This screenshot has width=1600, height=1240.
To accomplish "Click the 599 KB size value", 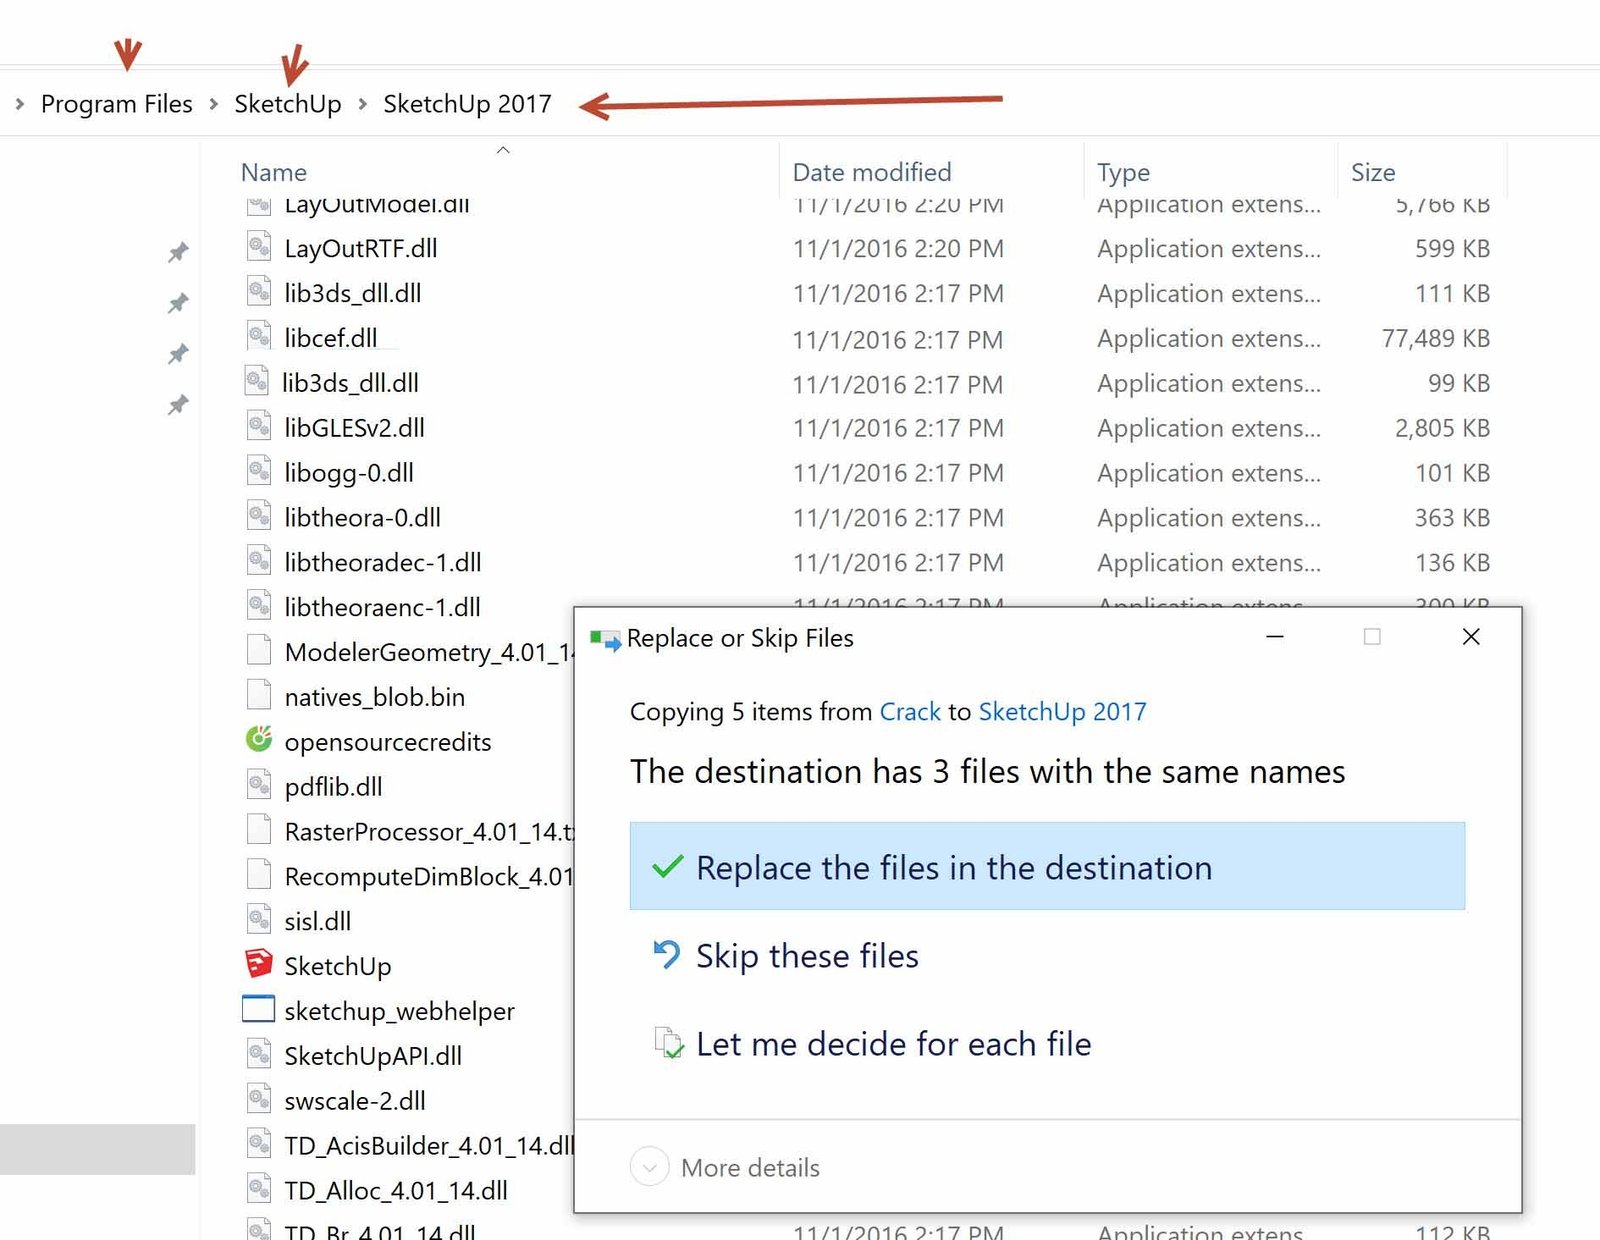I will coord(1452,248).
